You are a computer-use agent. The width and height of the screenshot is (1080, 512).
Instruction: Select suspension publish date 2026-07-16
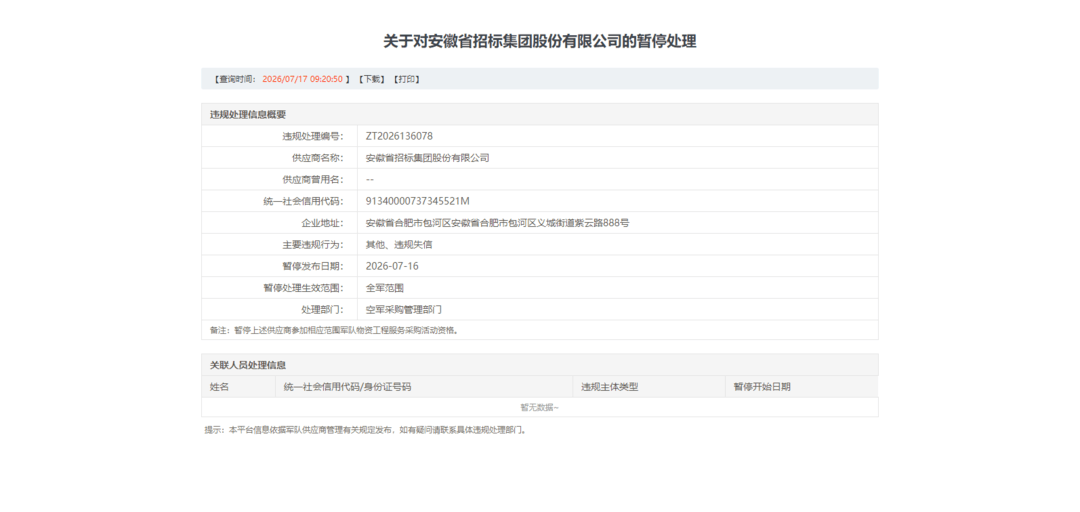(392, 266)
